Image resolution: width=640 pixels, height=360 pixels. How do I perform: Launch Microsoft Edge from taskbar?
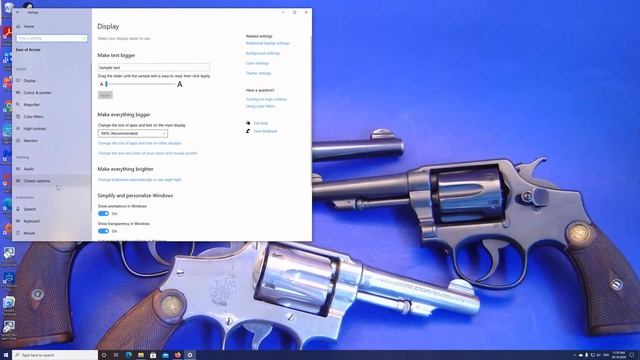(x=129, y=355)
